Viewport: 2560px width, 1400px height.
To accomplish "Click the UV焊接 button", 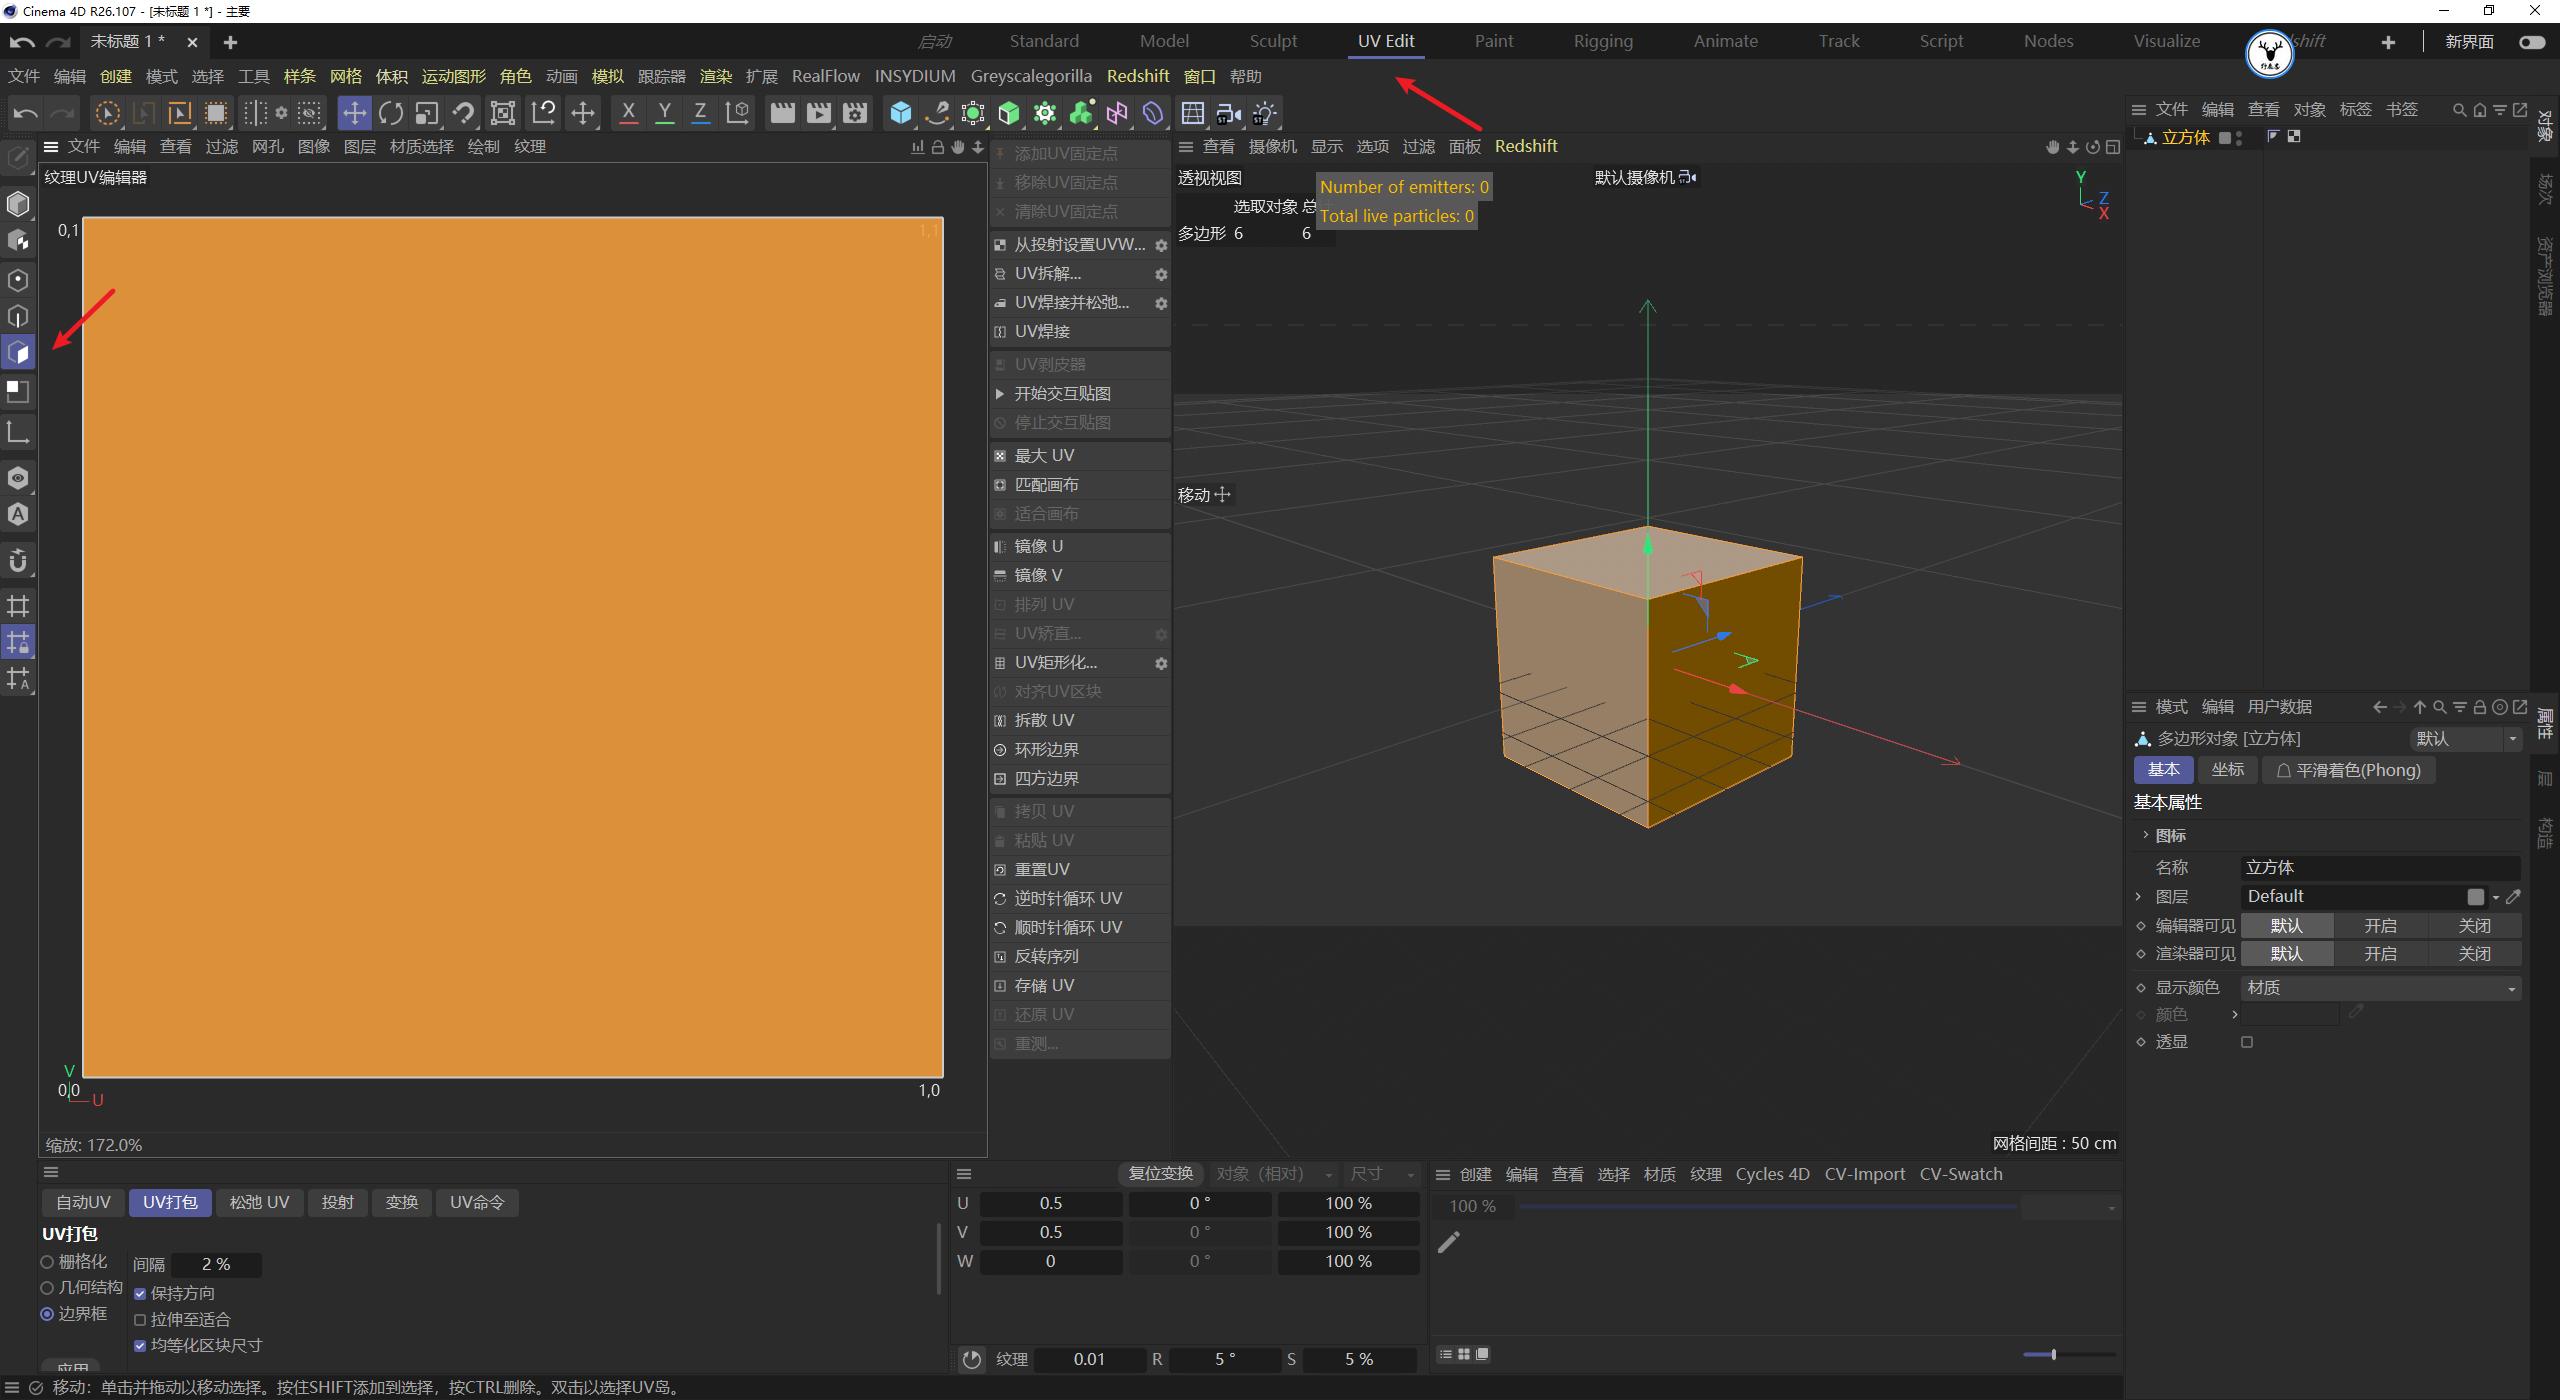I will pos(1042,331).
